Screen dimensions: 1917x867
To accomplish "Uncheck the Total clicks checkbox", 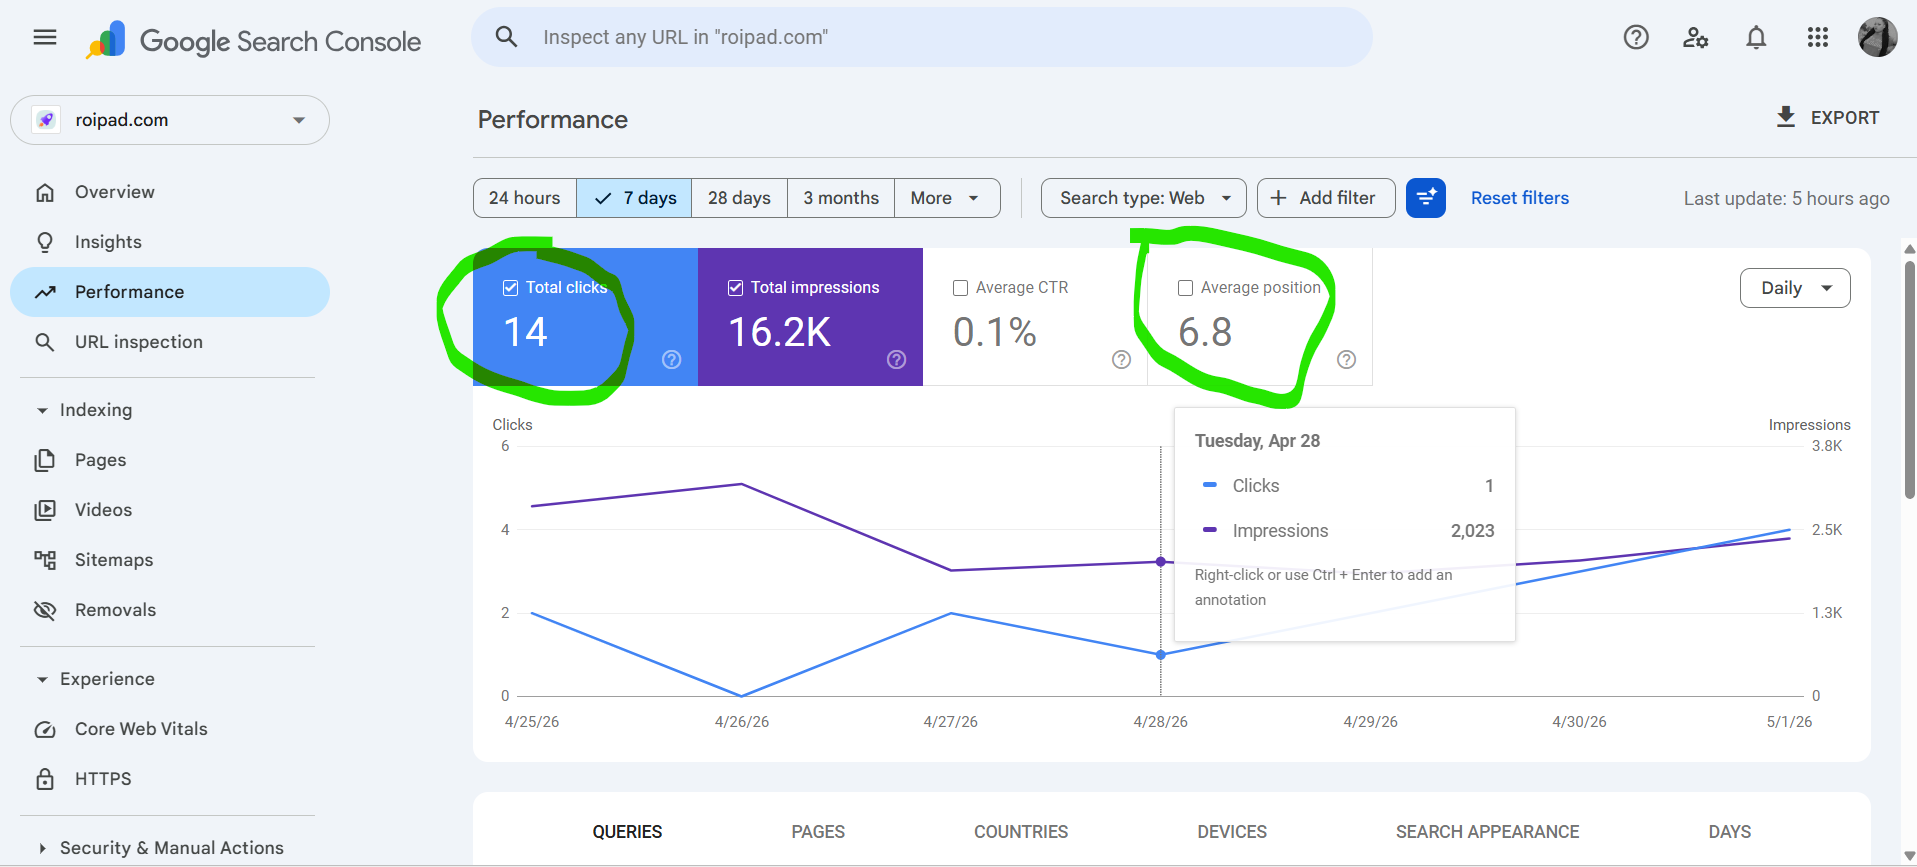I will tap(510, 288).
